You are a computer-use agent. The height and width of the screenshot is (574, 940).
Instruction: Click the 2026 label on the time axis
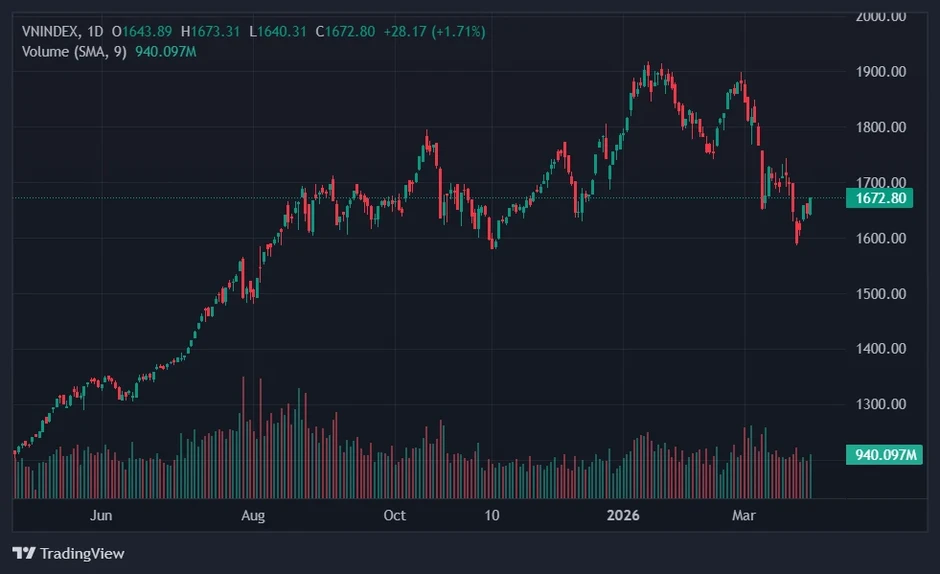[623, 515]
